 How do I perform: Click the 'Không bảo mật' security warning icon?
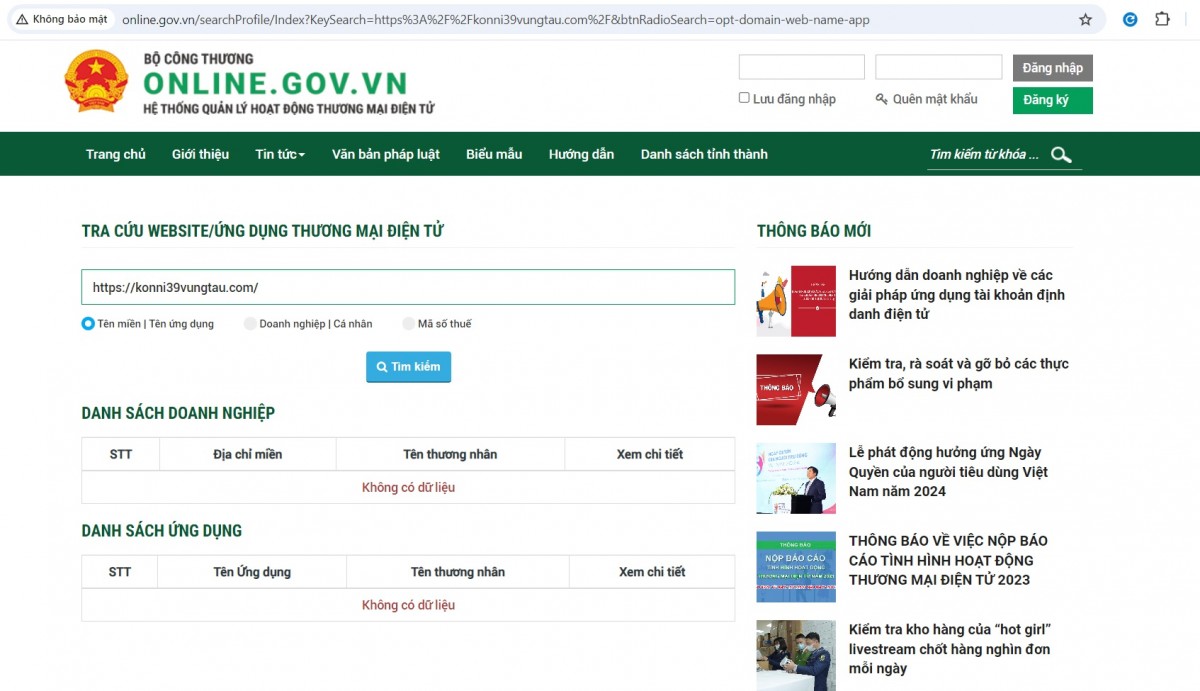click(22, 19)
